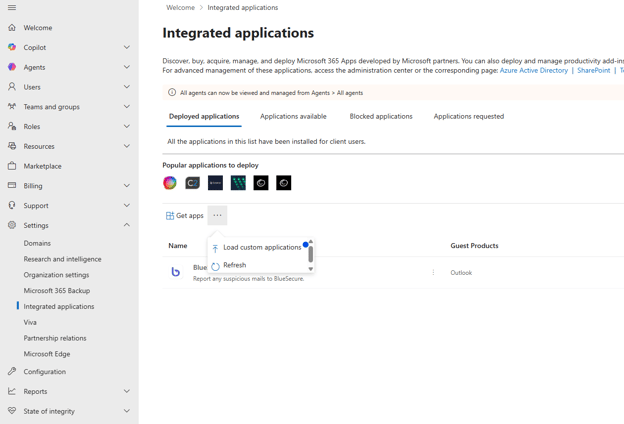Switch to Blocked applications tab
The height and width of the screenshot is (424, 624).
pos(381,116)
